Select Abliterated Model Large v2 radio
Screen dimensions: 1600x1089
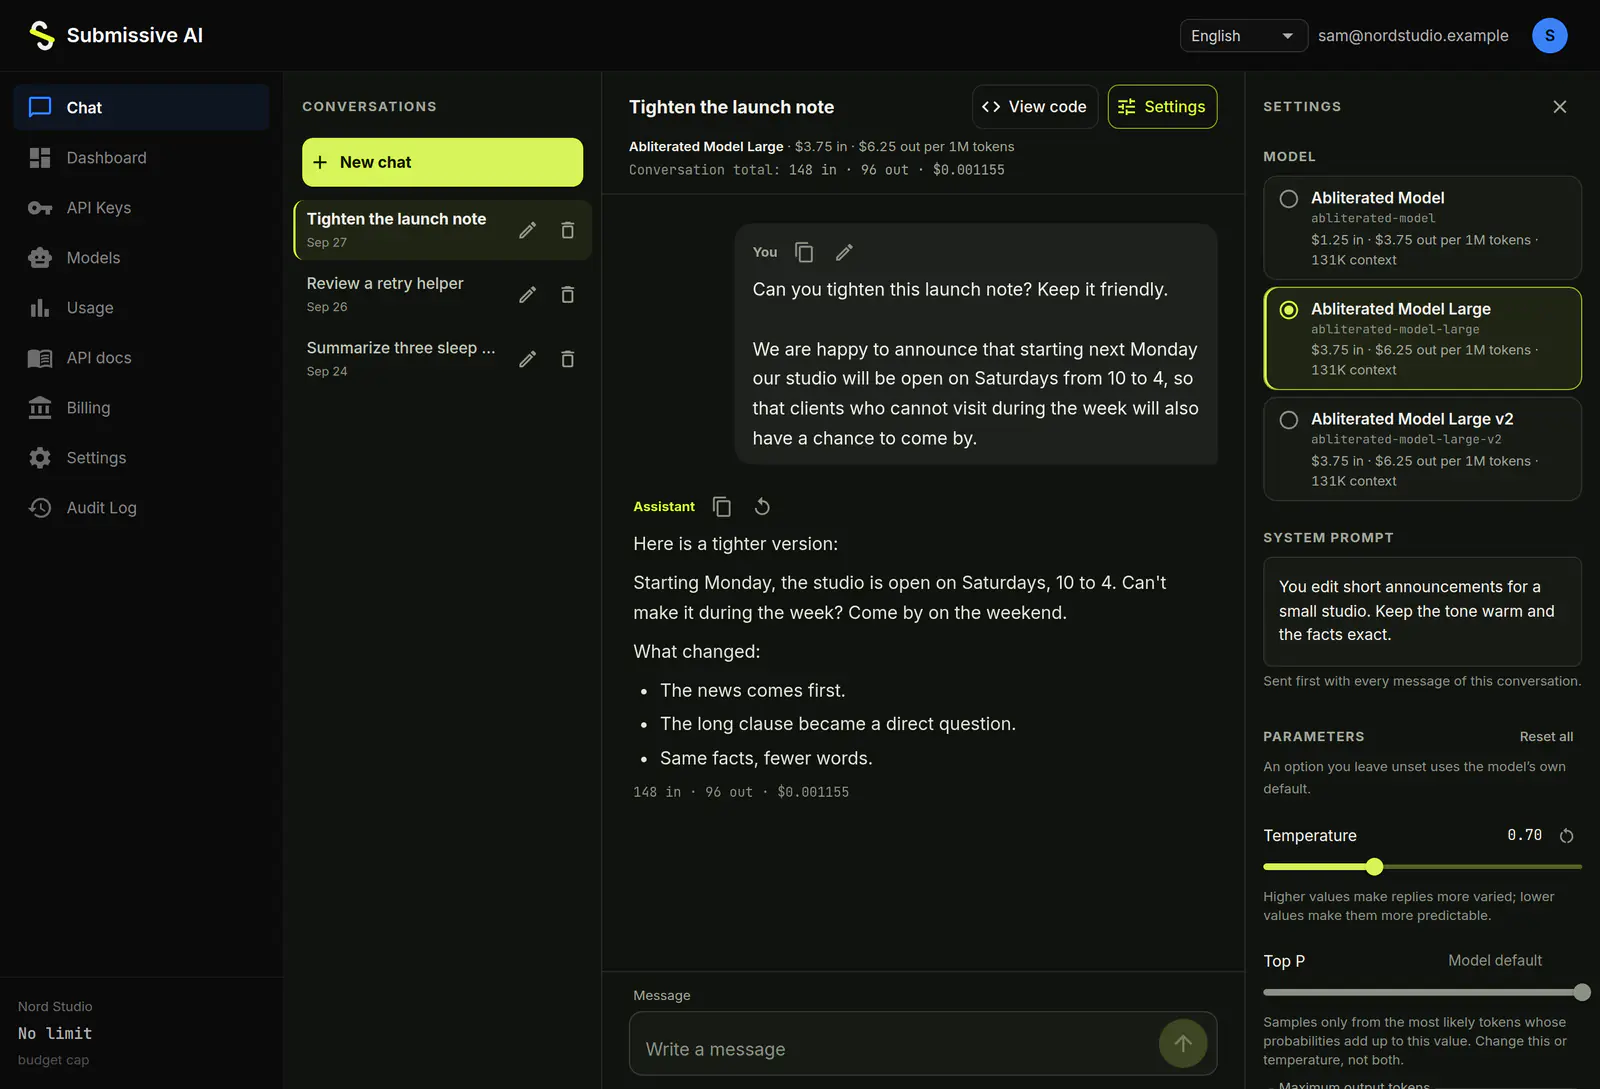pyautogui.click(x=1289, y=420)
